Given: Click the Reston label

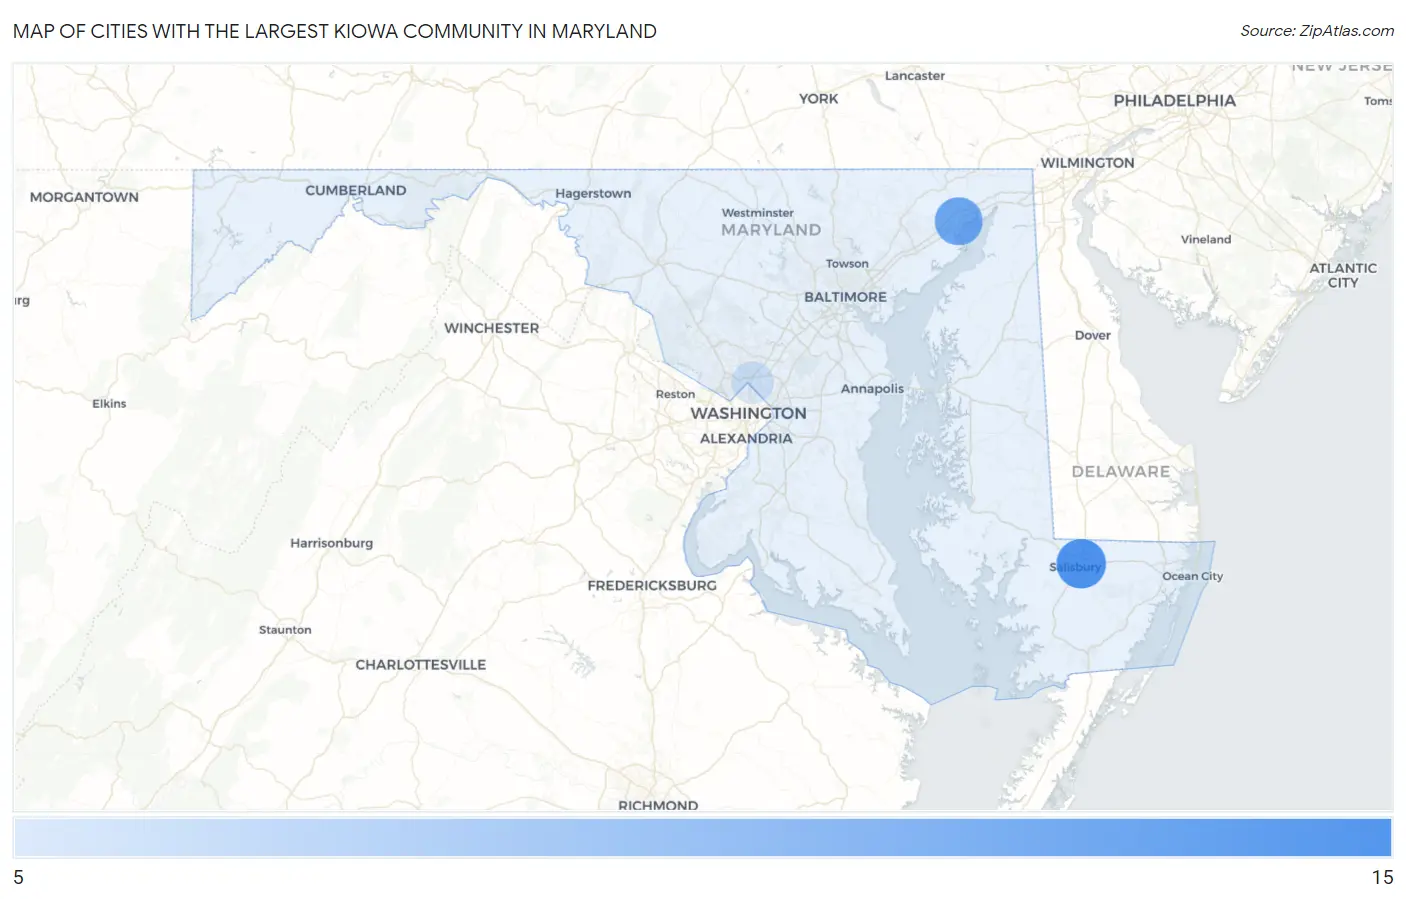Looking at the screenshot, I should (x=675, y=394).
